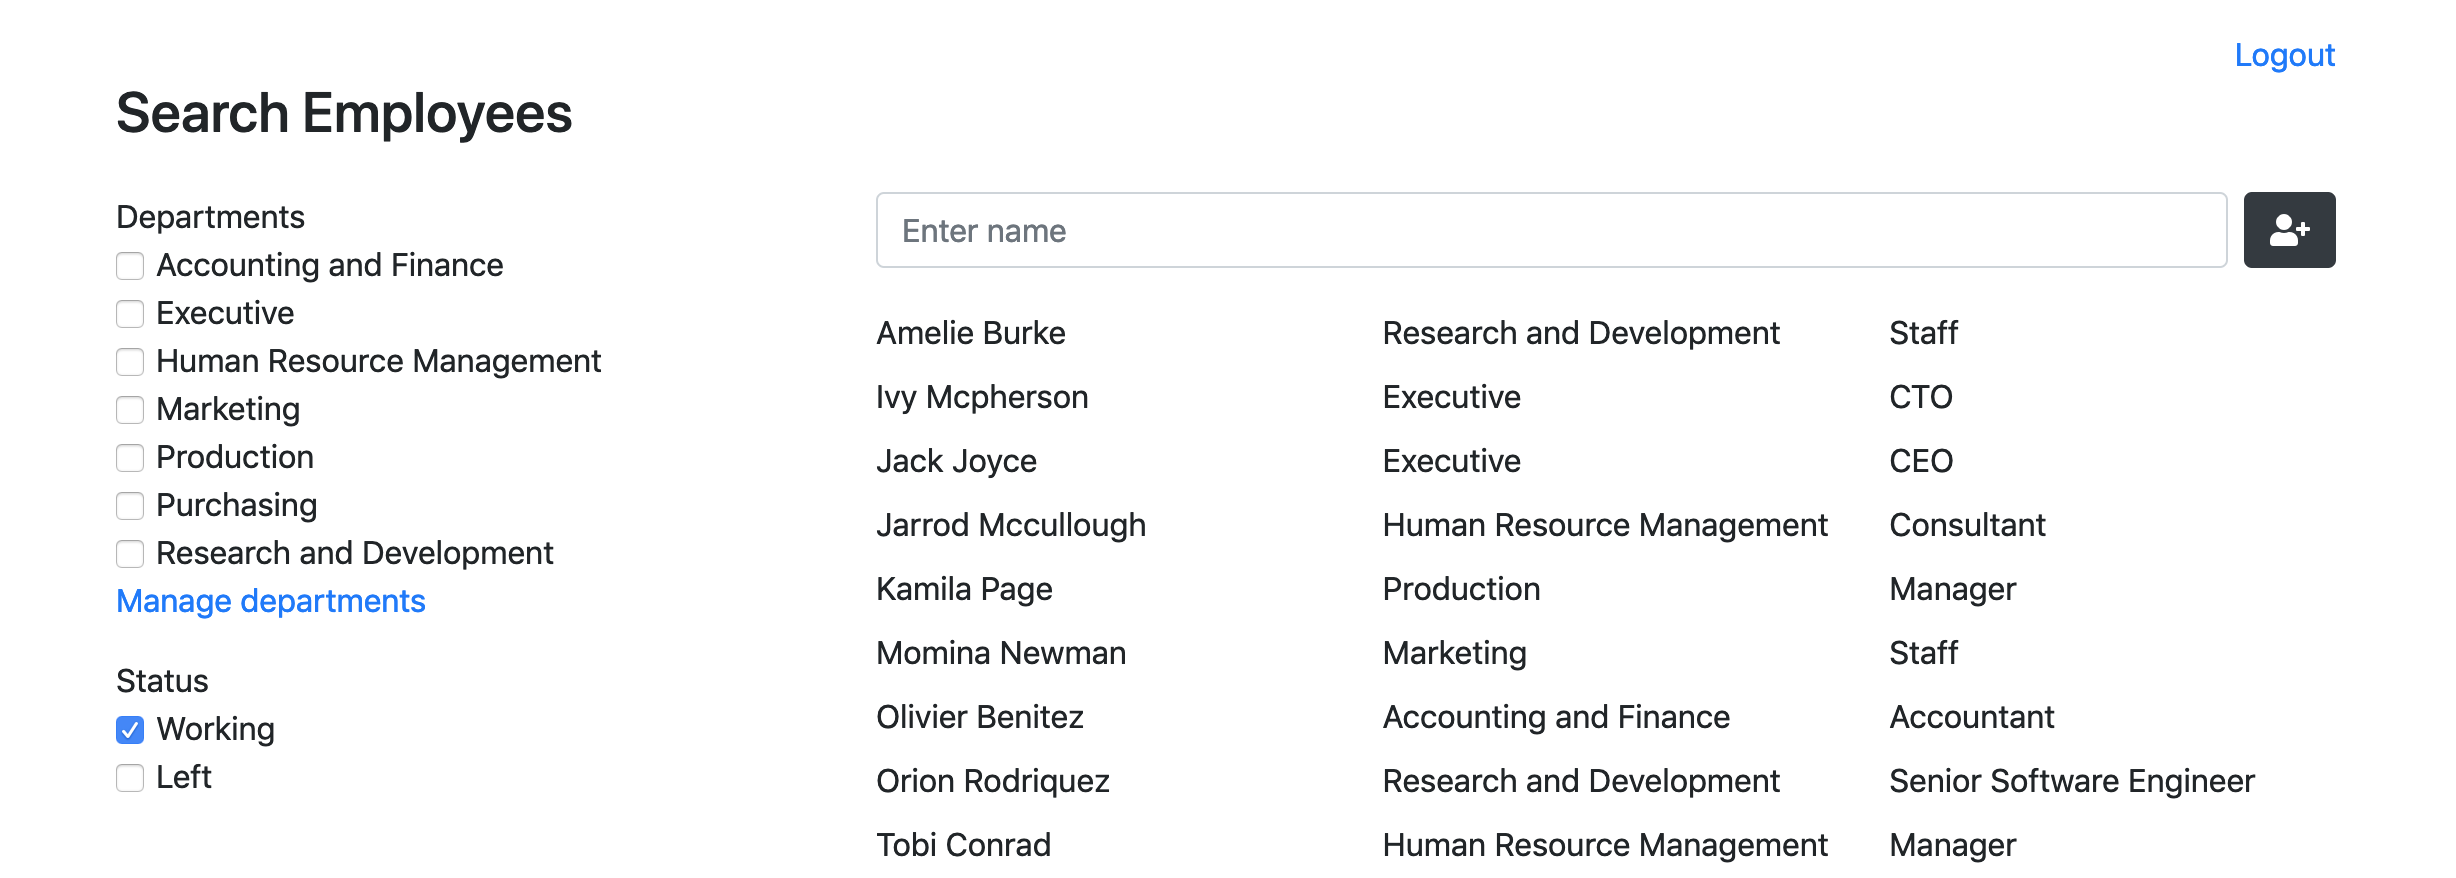Focus the Enter name search field

pos(1551,230)
